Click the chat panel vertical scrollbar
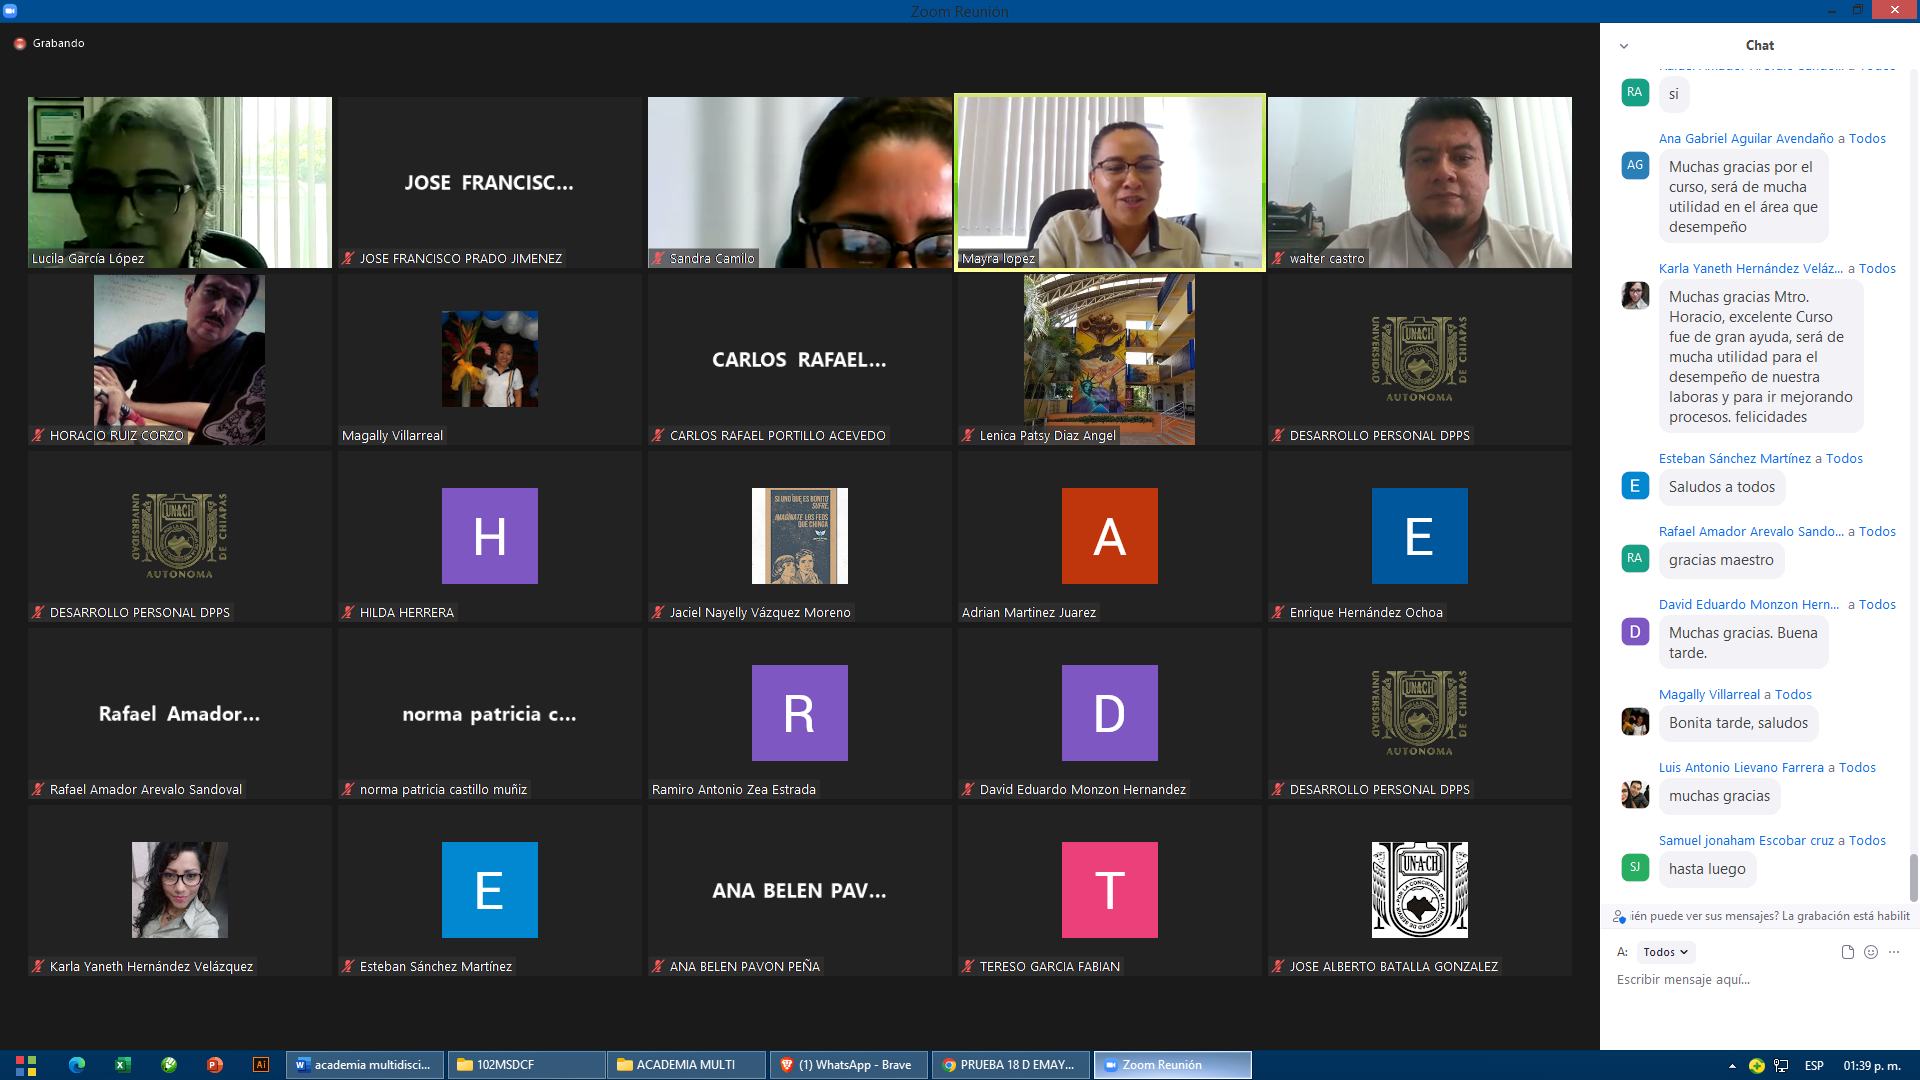This screenshot has width=1920, height=1080. [1913, 876]
